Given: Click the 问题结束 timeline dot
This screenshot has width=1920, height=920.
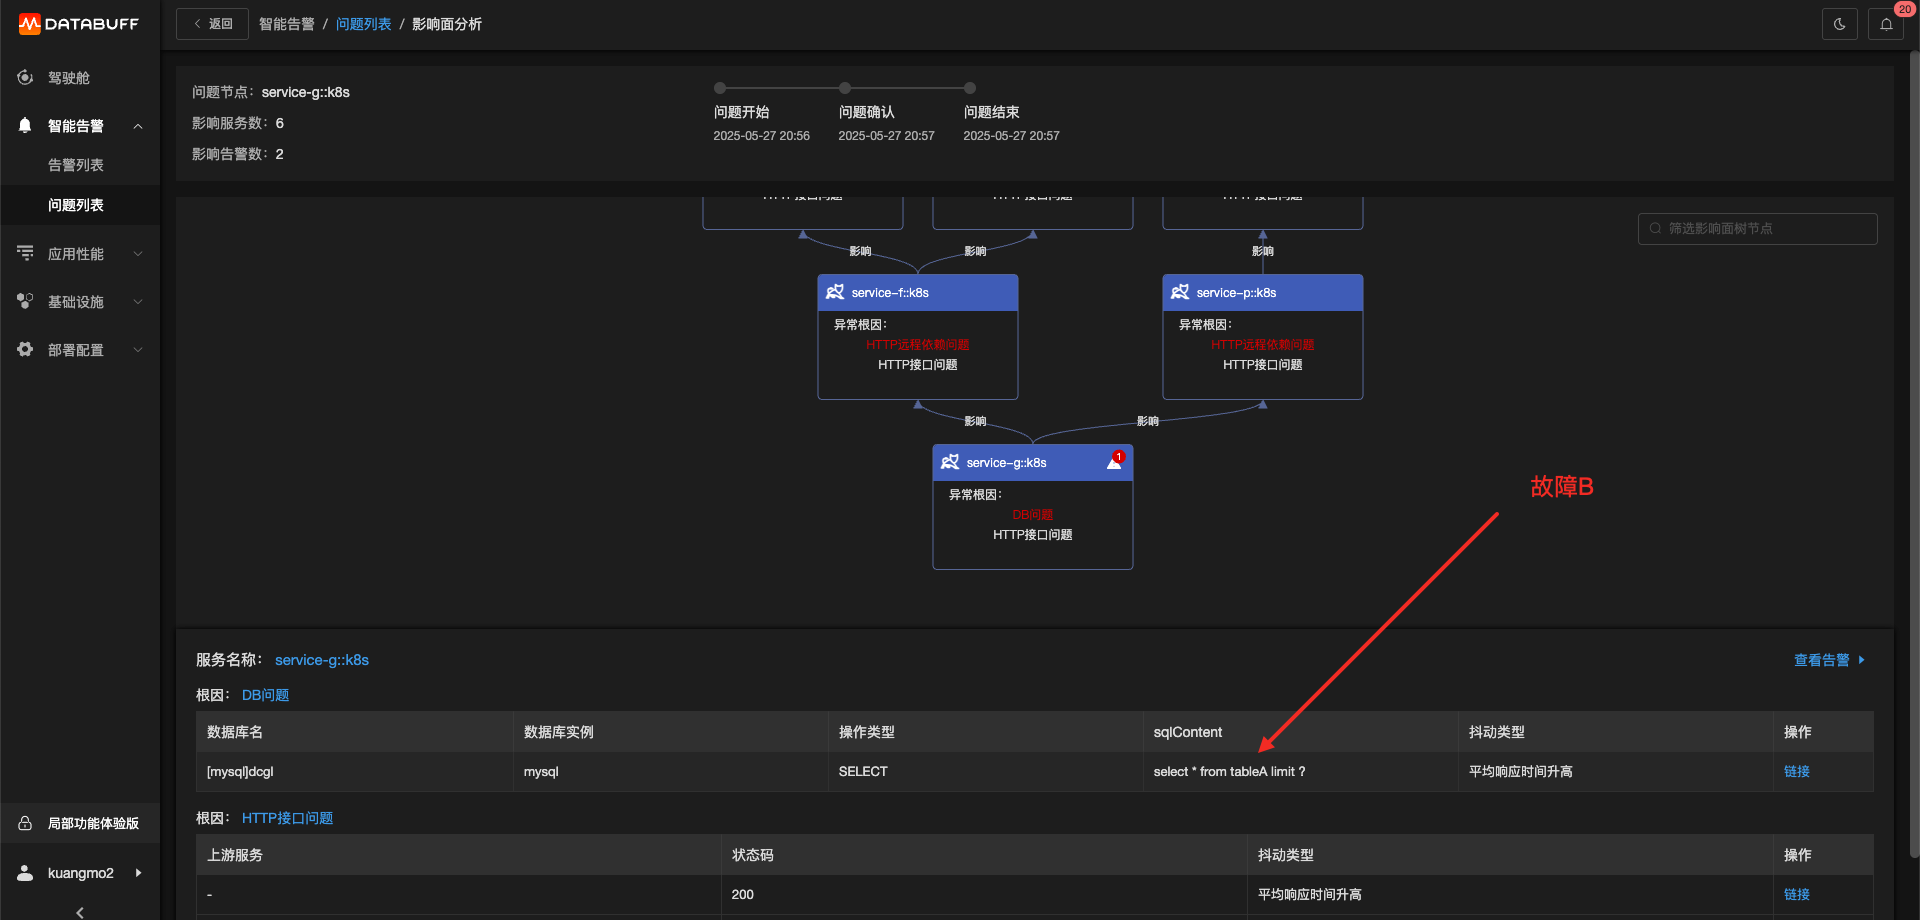Looking at the screenshot, I should pyautogui.click(x=970, y=88).
